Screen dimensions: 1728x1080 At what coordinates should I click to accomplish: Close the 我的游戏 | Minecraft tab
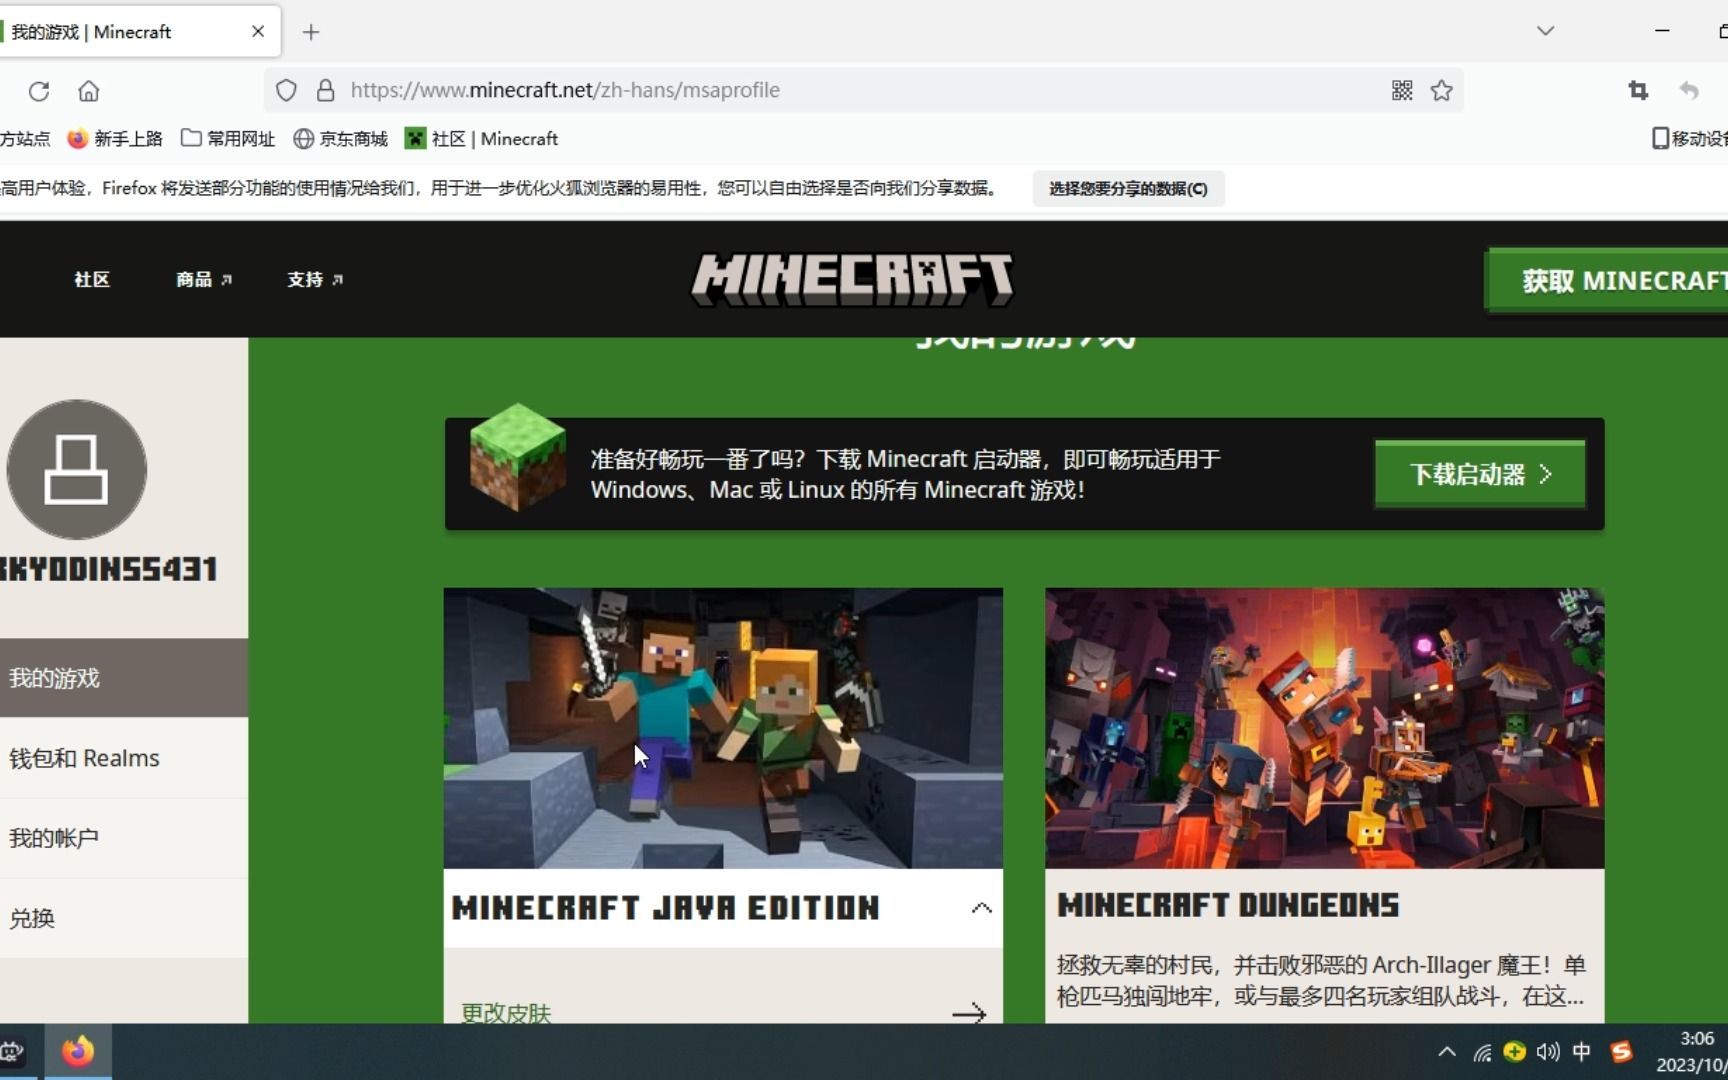[258, 31]
